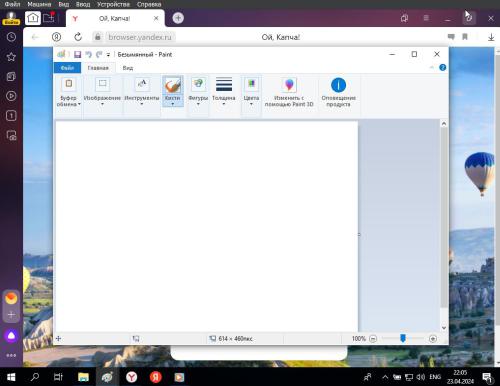
Task: Select the Ой, Капча! browser tab
Action: point(115,18)
